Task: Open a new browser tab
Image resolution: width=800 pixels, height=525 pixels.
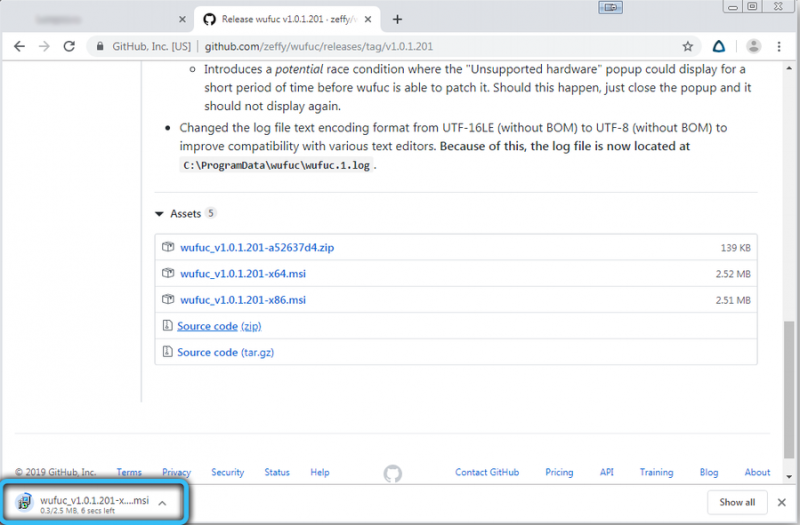Action: (397, 19)
